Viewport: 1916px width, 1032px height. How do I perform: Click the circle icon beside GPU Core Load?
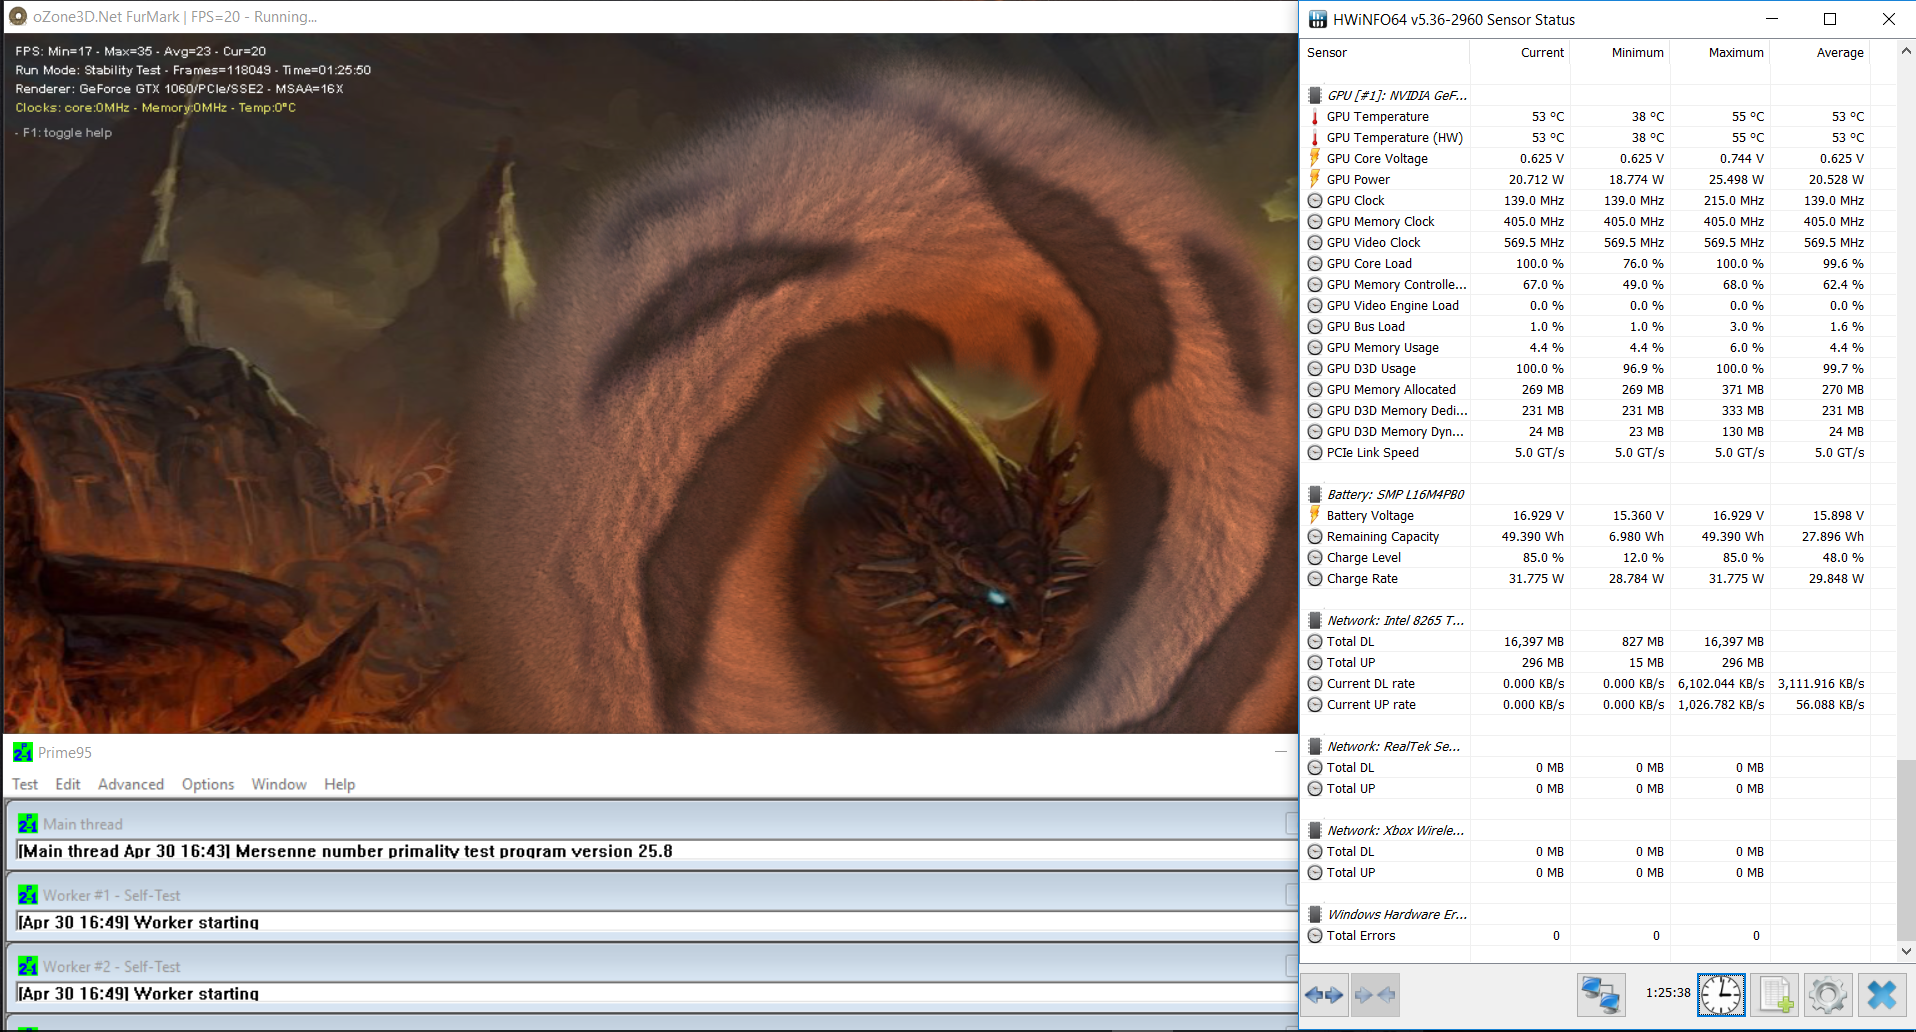[1315, 264]
